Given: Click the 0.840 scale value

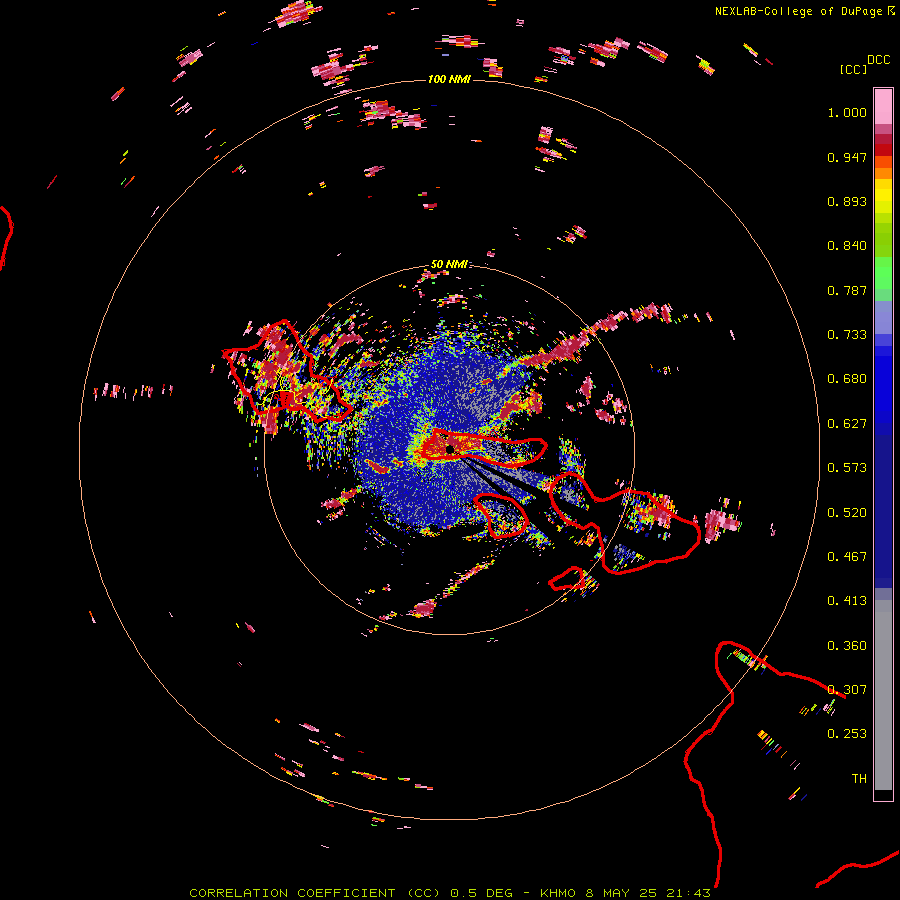Looking at the screenshot, I should pos(847,246).
